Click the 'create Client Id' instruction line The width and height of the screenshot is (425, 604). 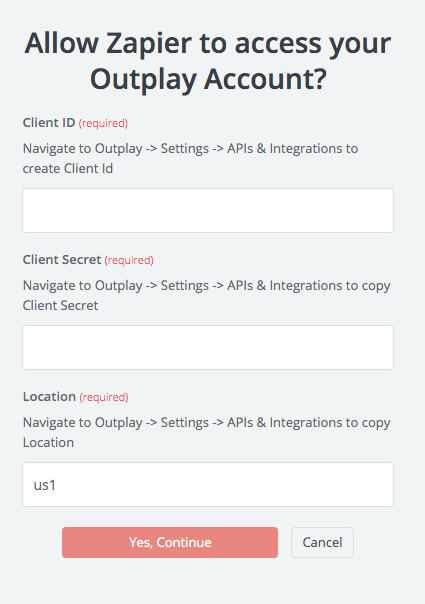68,169
